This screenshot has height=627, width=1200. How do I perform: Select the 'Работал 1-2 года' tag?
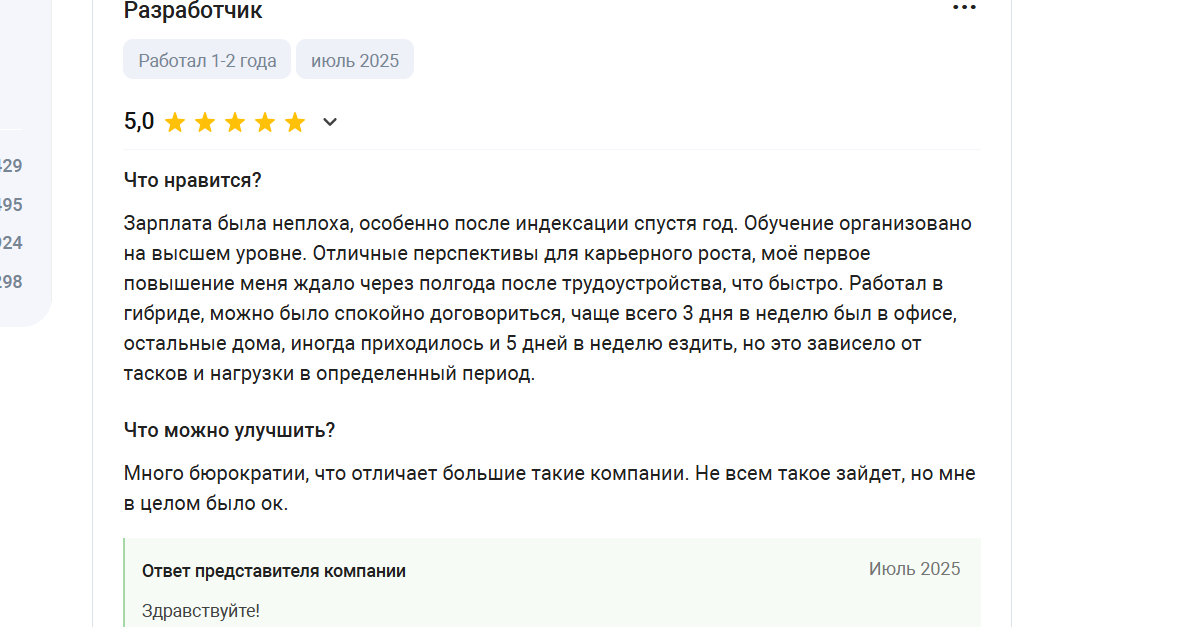click(207, 60)
